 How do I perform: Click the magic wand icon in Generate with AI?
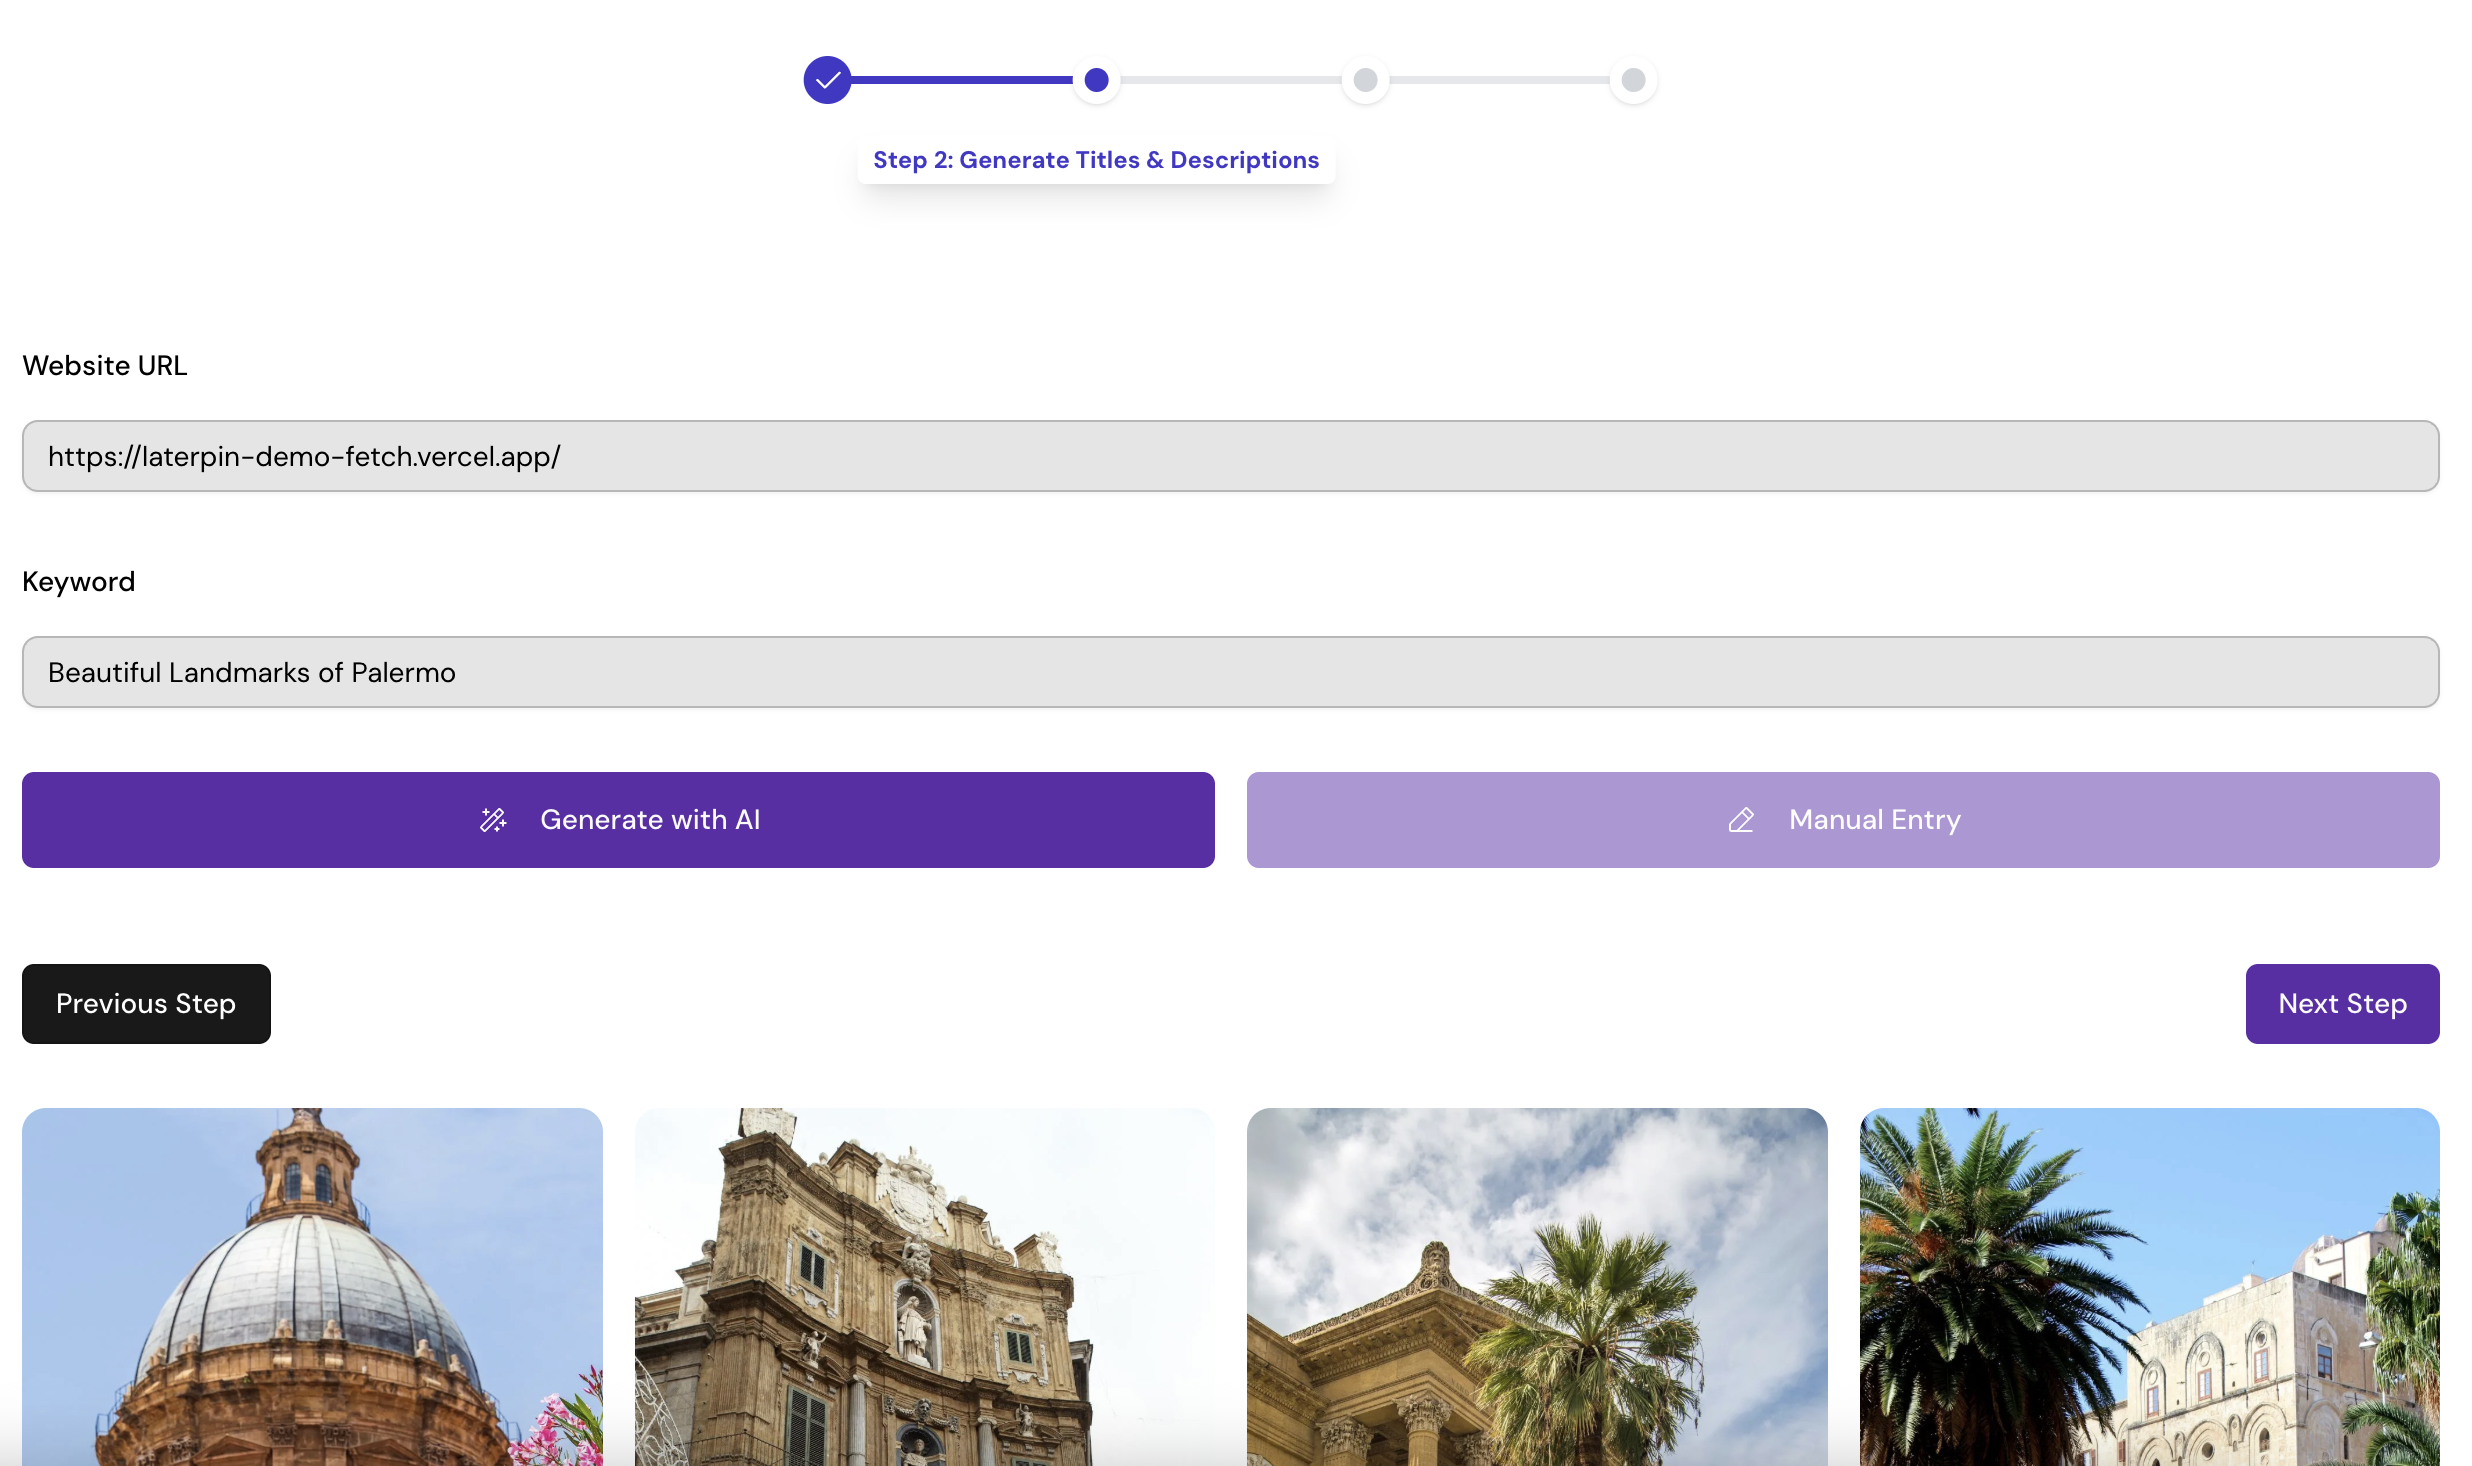[493, 820]
